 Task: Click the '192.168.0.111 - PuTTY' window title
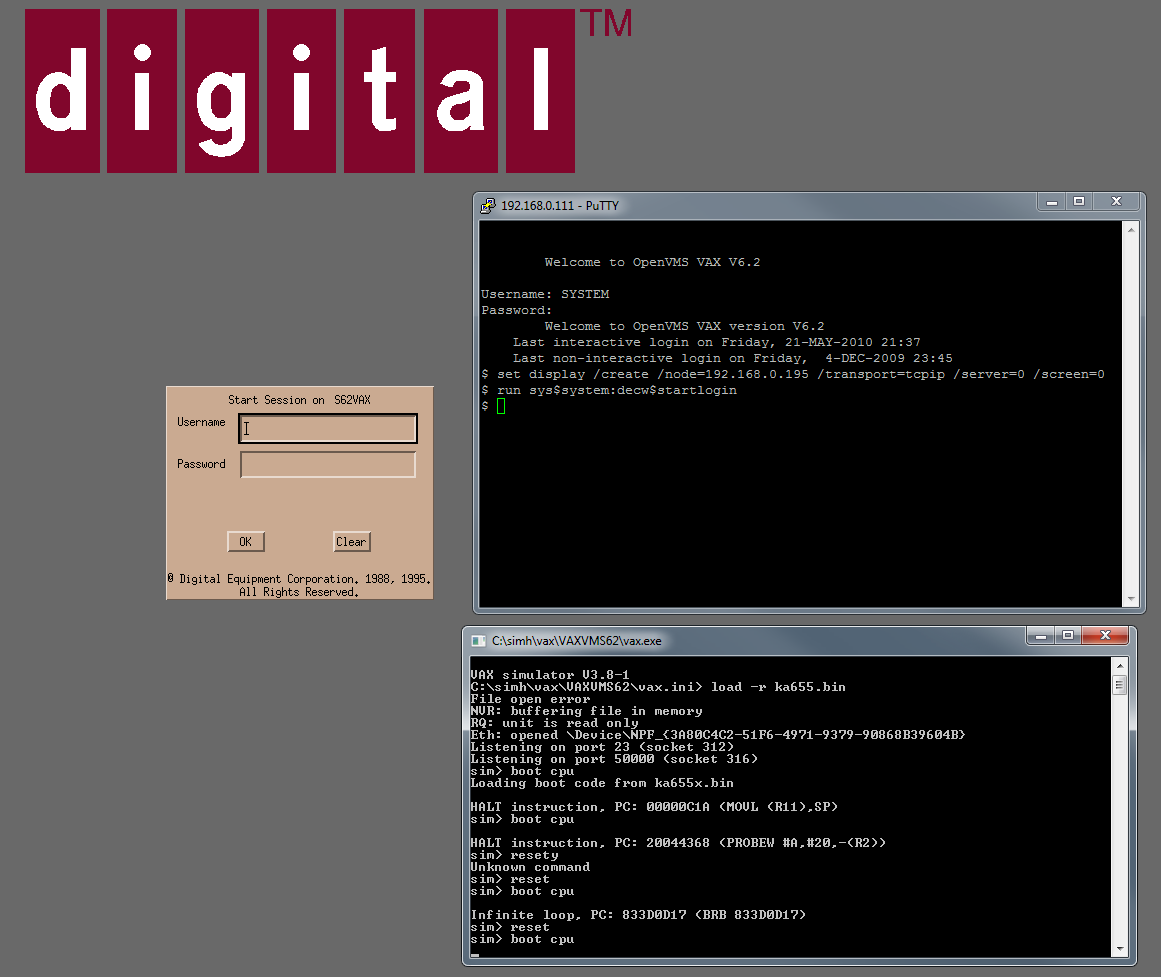click(560, 206)
